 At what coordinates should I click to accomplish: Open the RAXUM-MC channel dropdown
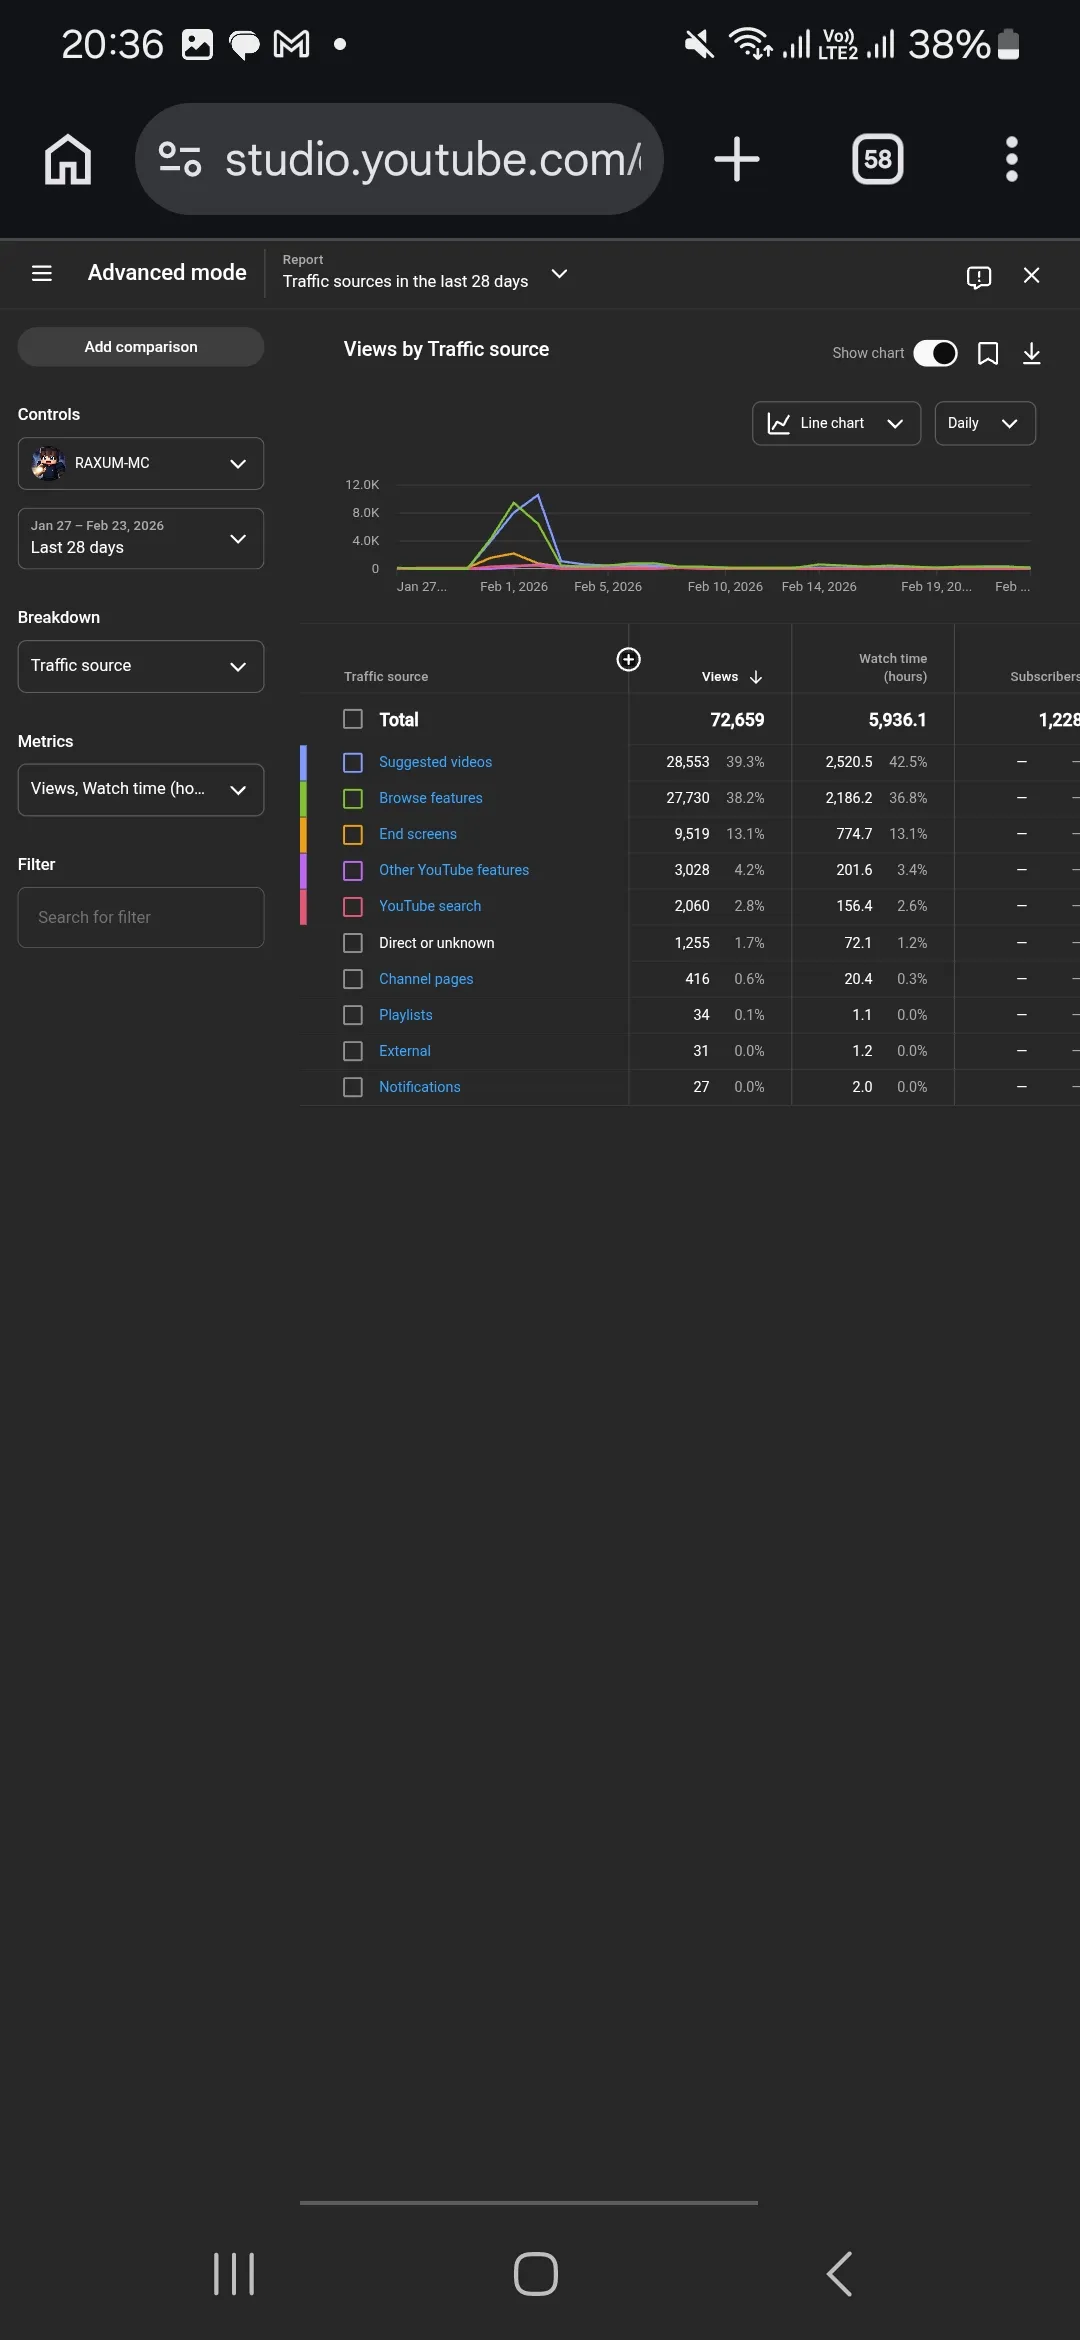pos(141,463)
